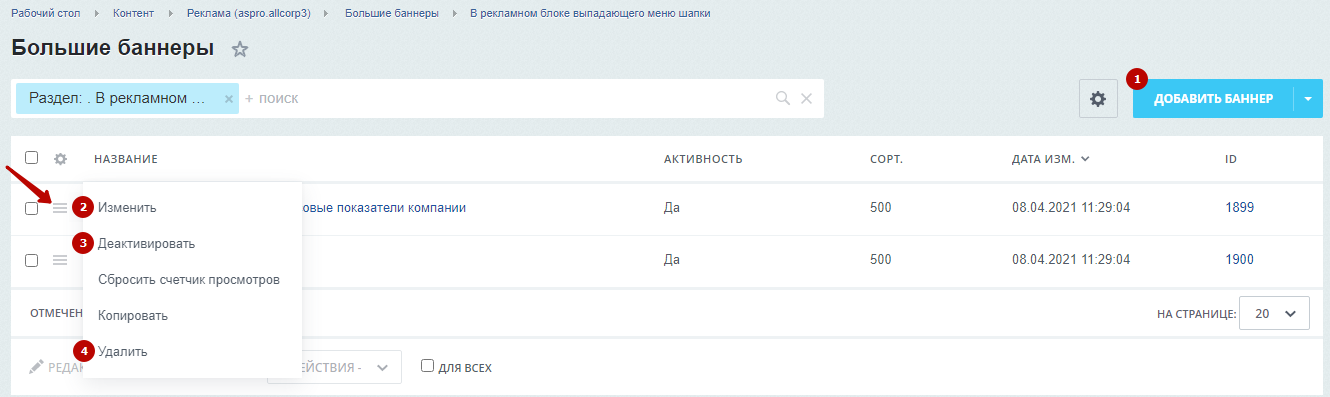Click the search magnifier icon
Viewport: 1330px width, 397px height.
[x=783, y=99]
